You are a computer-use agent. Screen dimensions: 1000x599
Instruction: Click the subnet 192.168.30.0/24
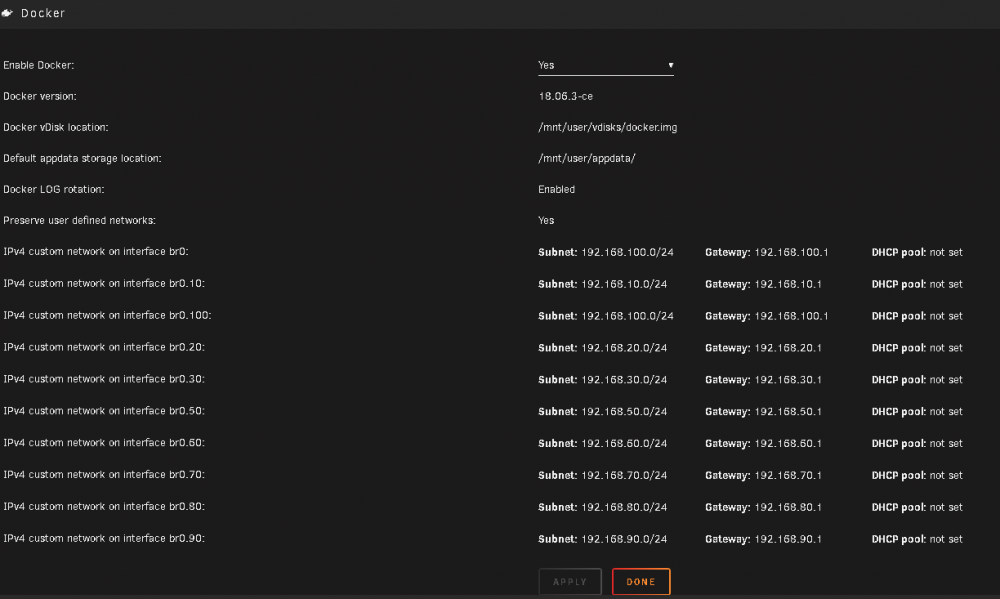624,380
